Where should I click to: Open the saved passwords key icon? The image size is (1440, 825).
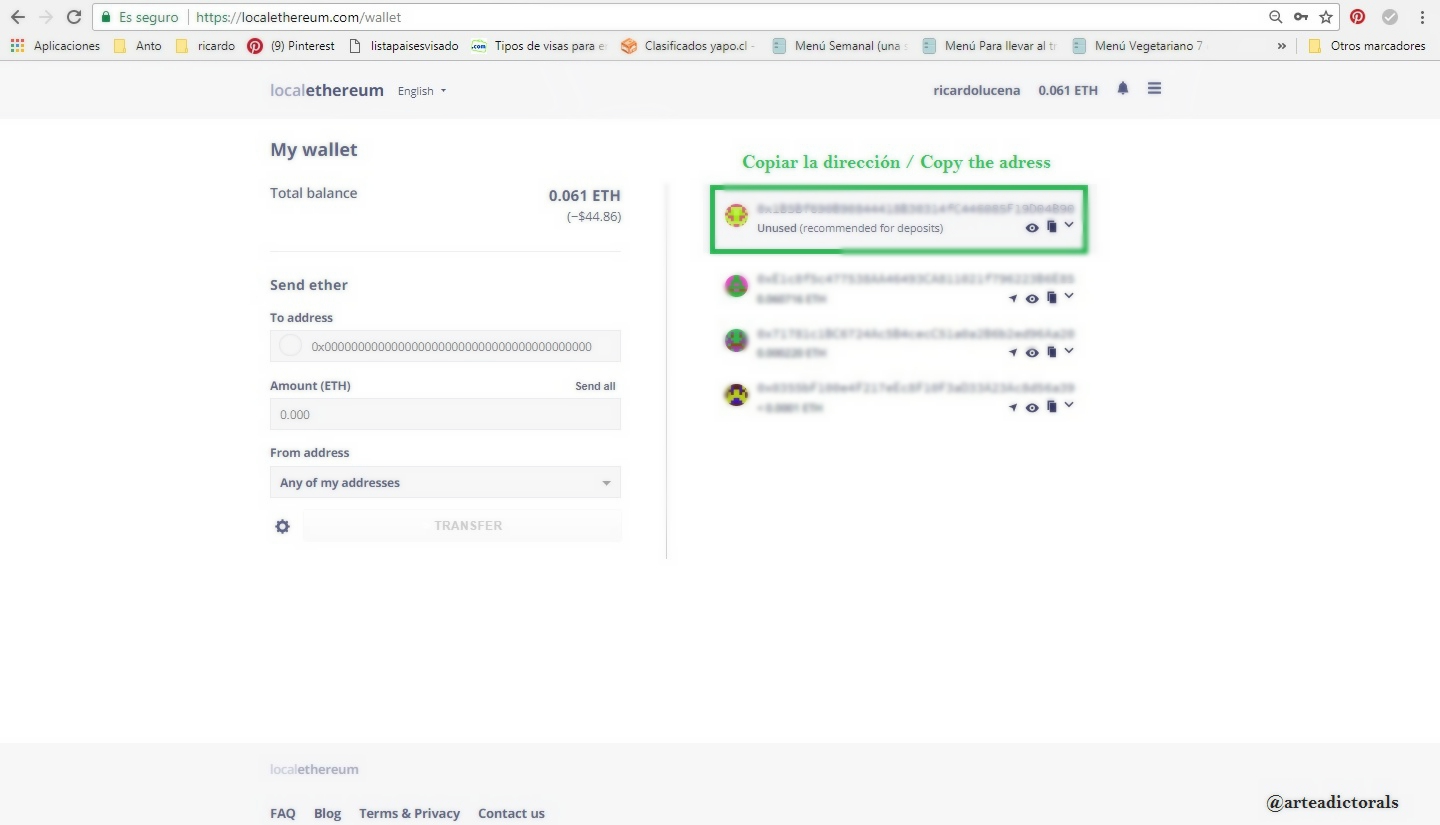(x=1301, y=17)
